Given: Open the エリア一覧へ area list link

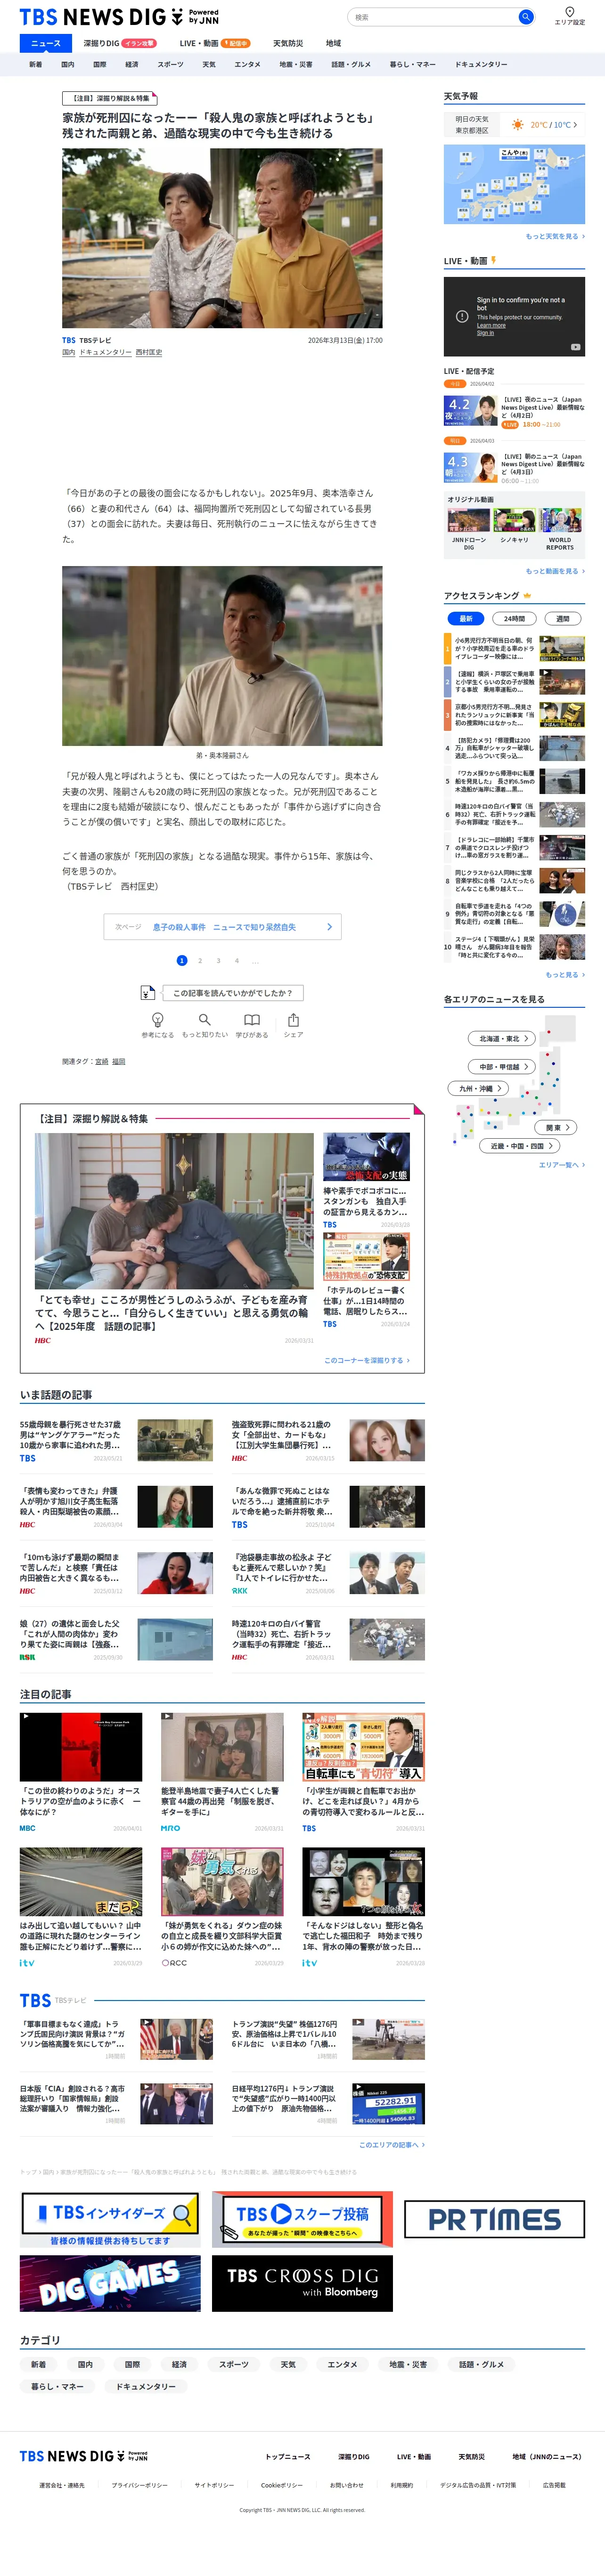Looking at the screenshot, I should (x=562, y=1164).
